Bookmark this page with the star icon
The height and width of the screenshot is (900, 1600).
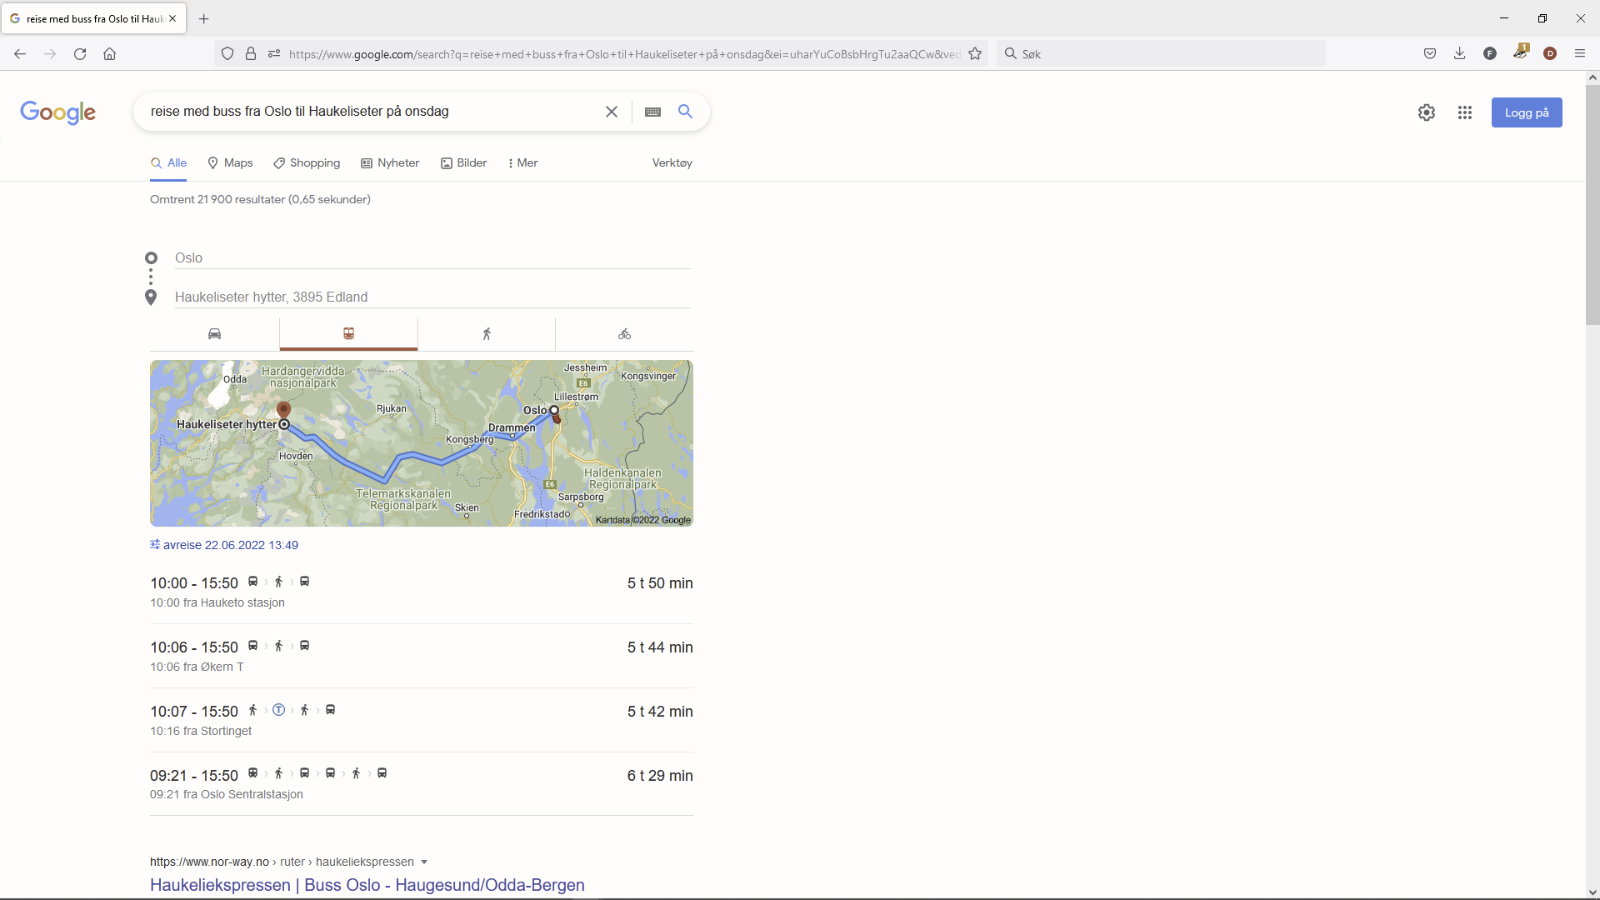tap(975, 54)
